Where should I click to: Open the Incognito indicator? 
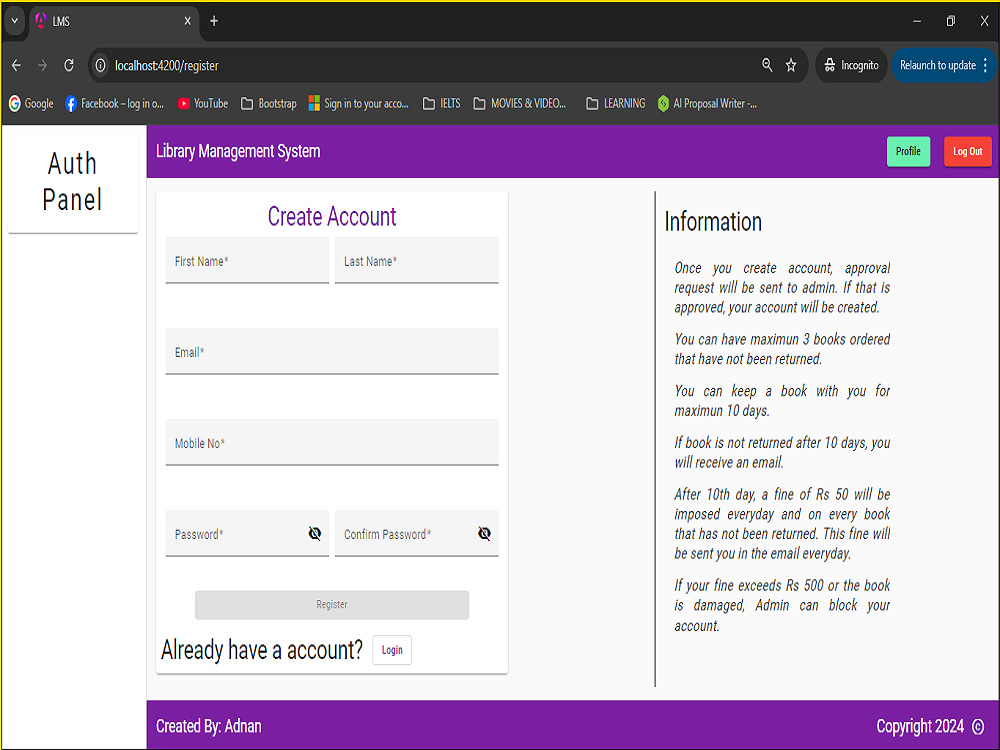[x=851, y=65]
